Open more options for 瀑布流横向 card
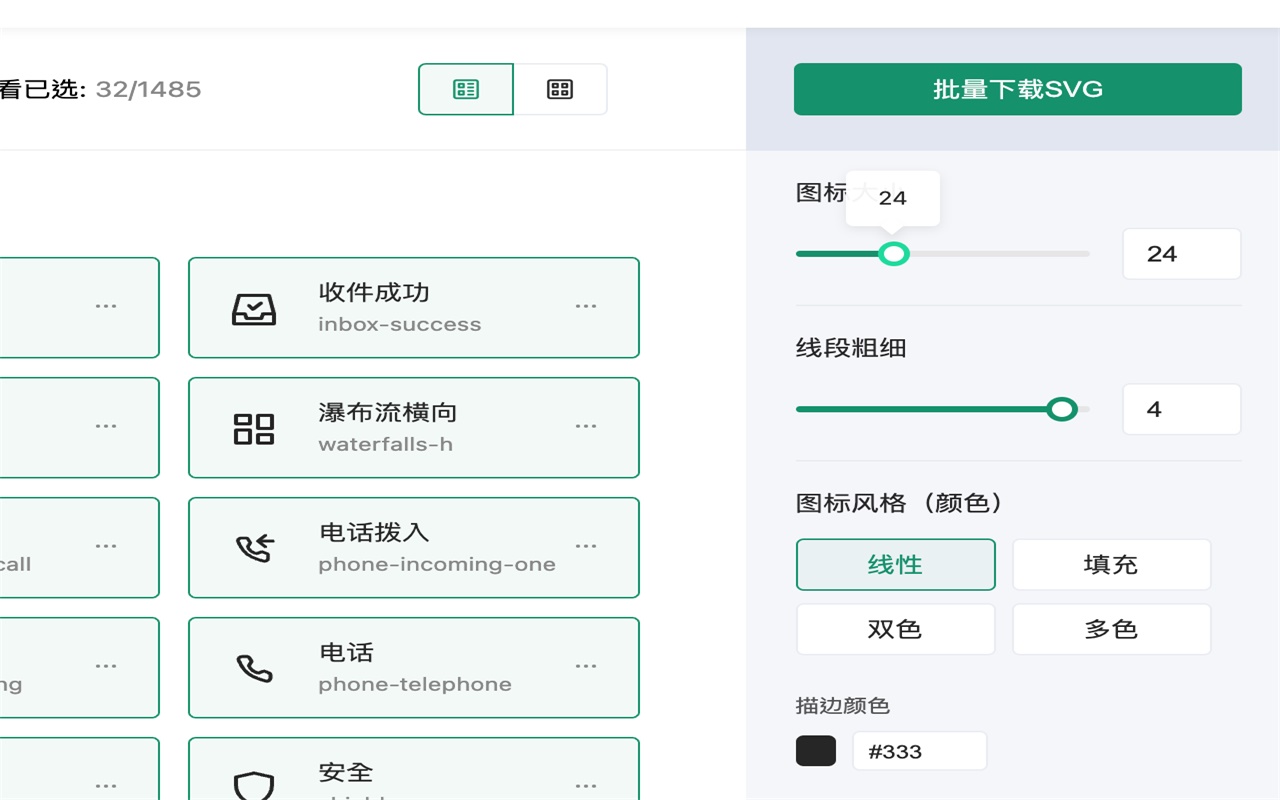The width and height of the screenshot is (1280, 800). pyautogui.click(x=586, y=426)
